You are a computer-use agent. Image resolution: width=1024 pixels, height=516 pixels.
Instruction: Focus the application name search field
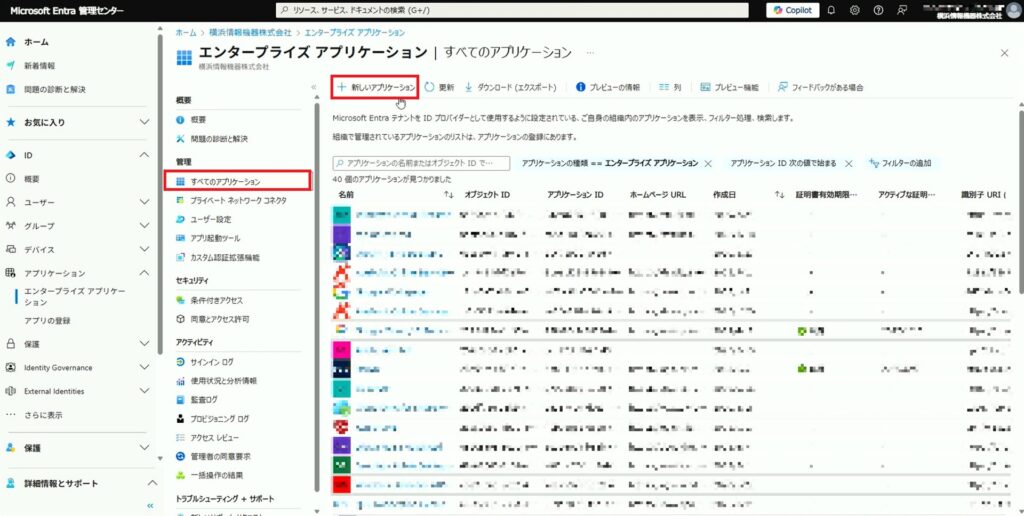[x=421, y=163]
